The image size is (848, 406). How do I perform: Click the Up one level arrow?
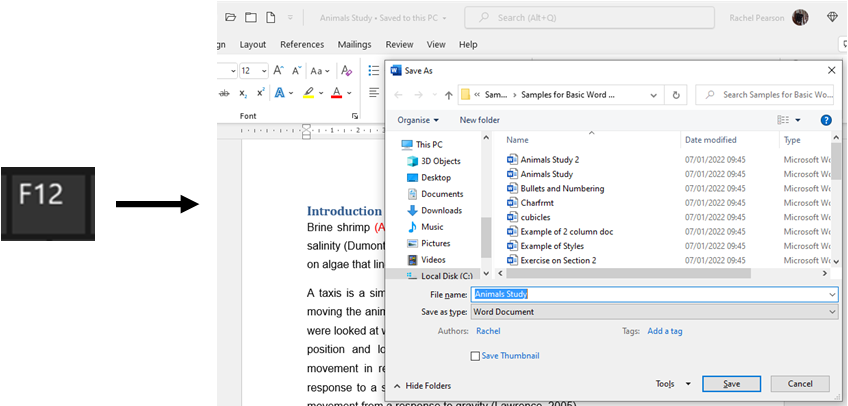click(x=448, y=95)
